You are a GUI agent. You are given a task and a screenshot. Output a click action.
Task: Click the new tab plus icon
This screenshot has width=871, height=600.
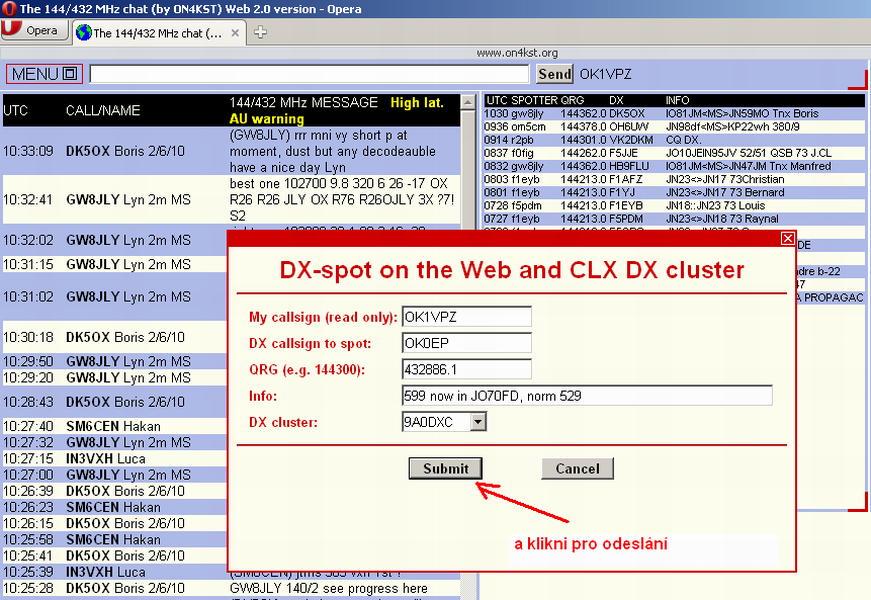point(260,32)
